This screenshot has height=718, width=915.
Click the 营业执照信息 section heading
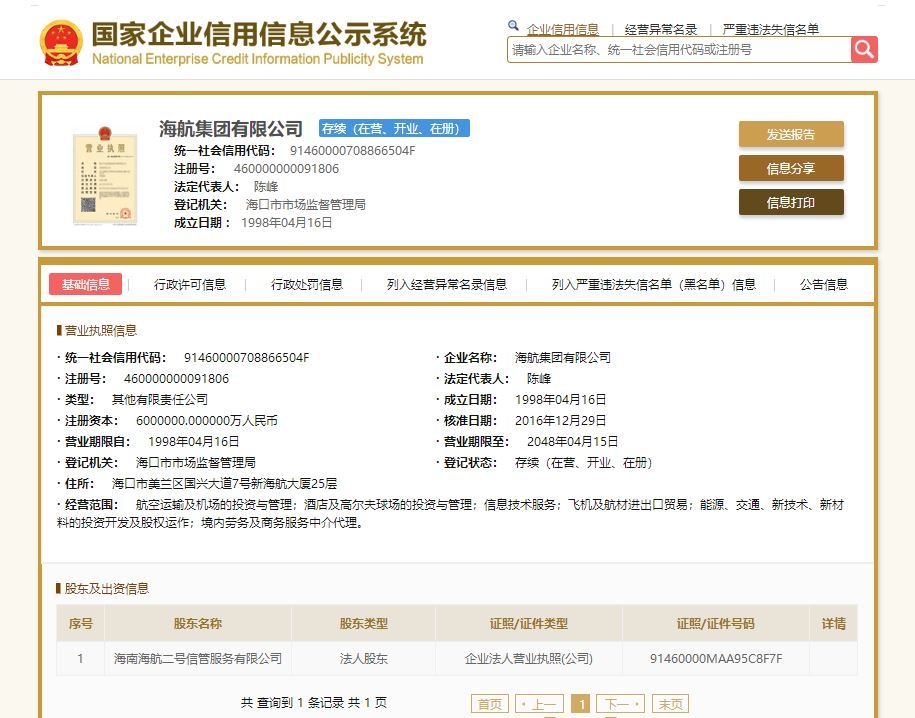coord(100,330)
